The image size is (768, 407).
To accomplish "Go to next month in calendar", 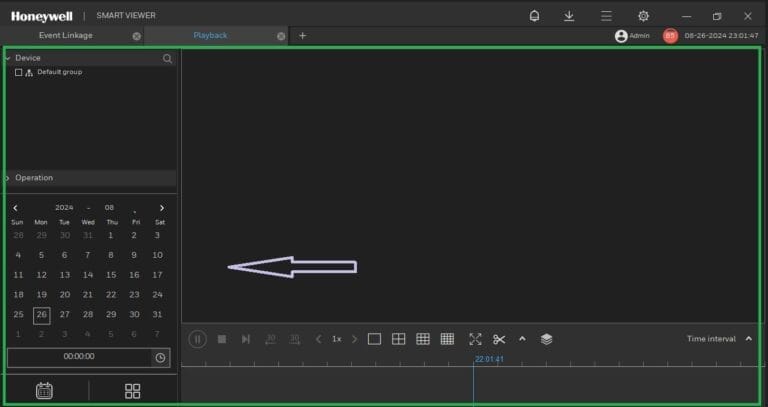I will [x=162, y=208].
